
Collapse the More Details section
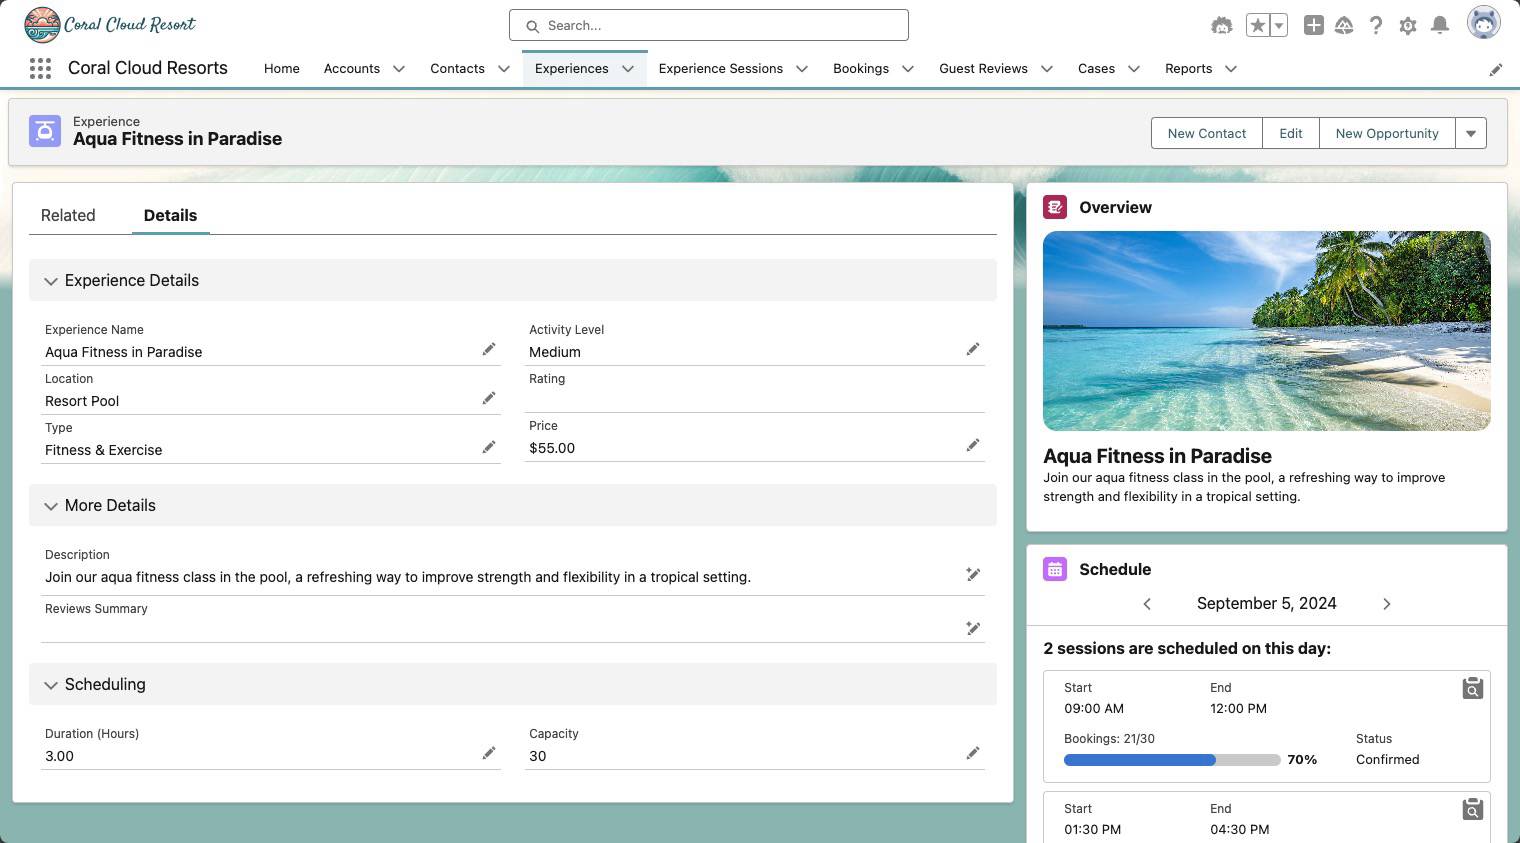pyautogui.click(x=51, y=506)
